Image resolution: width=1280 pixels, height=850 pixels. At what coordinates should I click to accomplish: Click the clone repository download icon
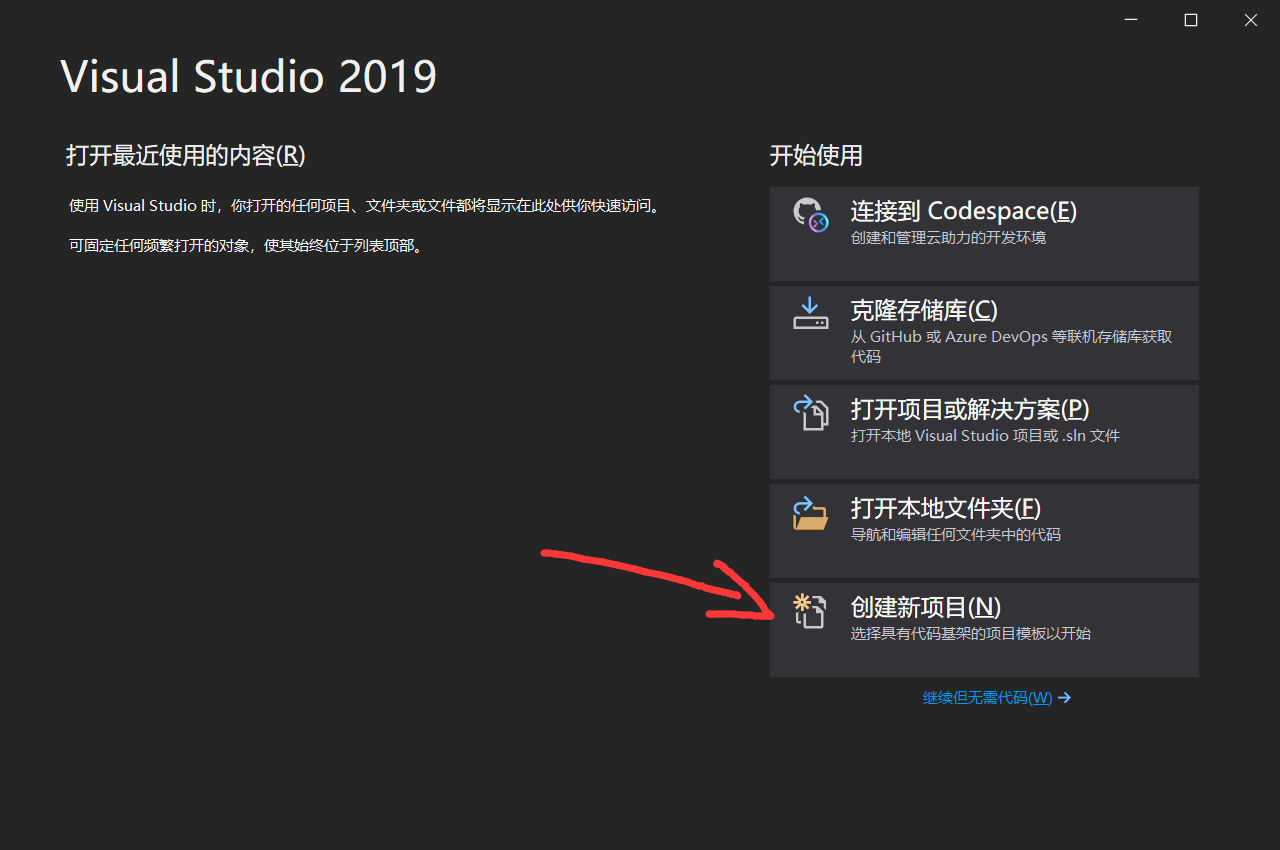pos(810,313)
